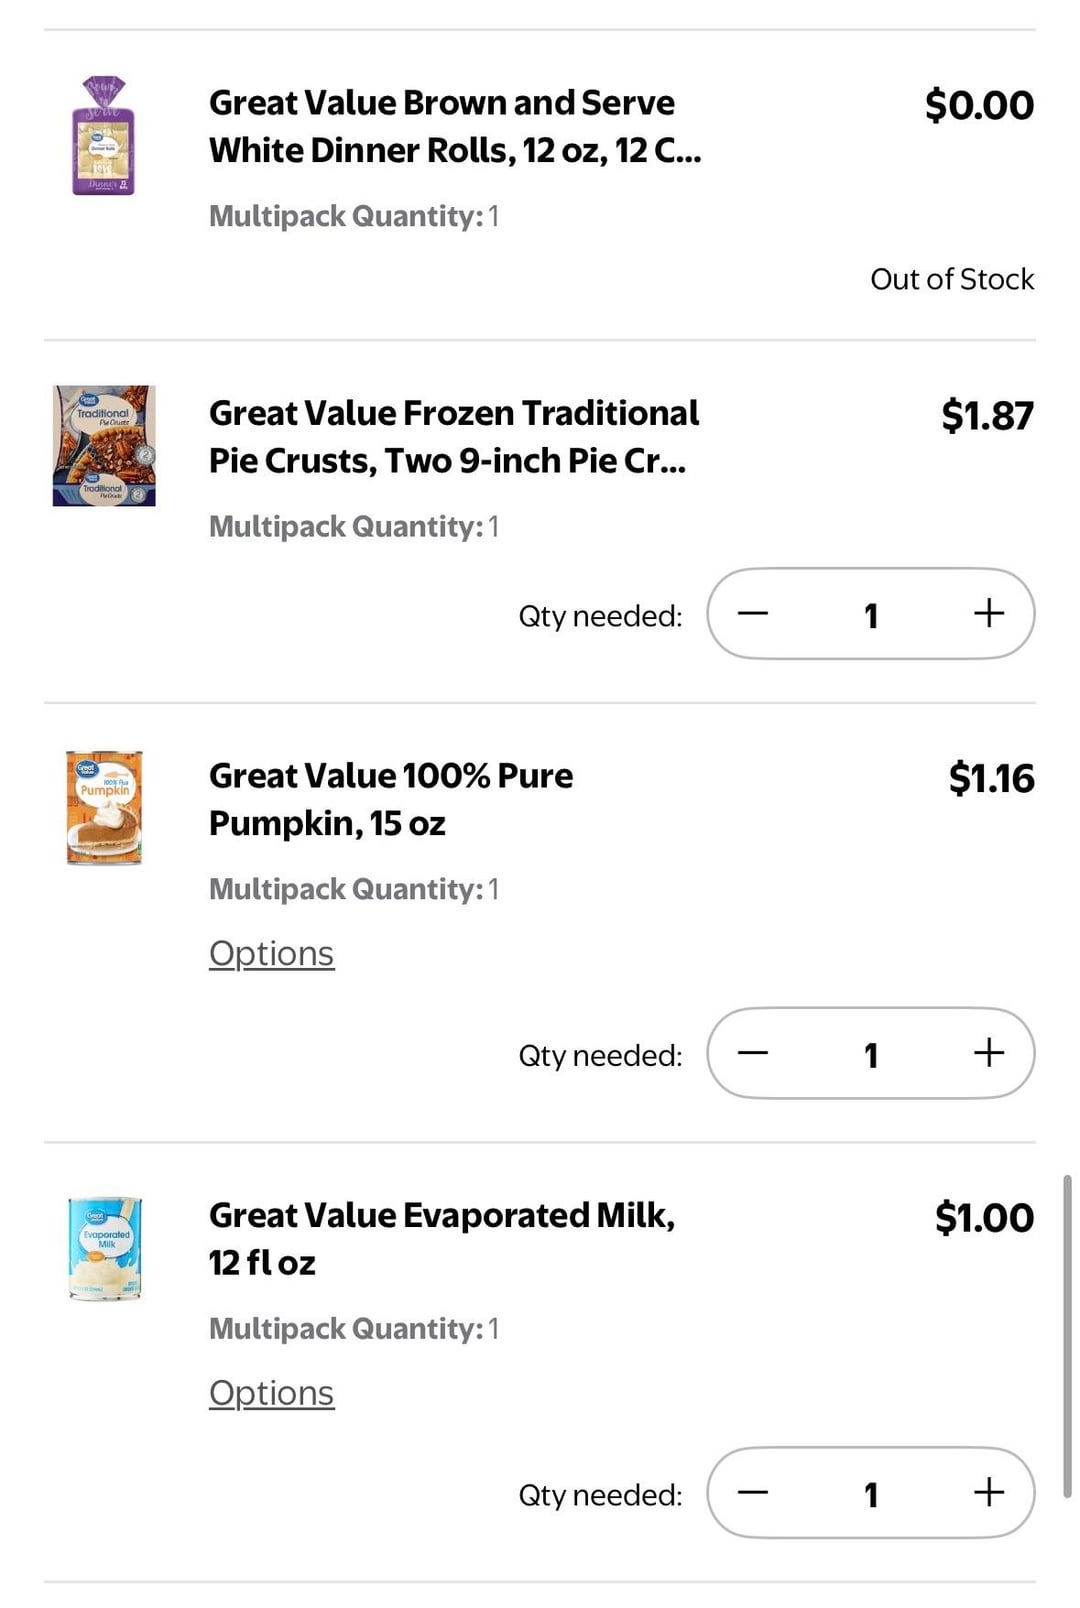The height and width of the screenshot is (1608, 1080).
Task: Increase quantity of 100% Pure Pumpkin
Action: (x=988, y=1053)
